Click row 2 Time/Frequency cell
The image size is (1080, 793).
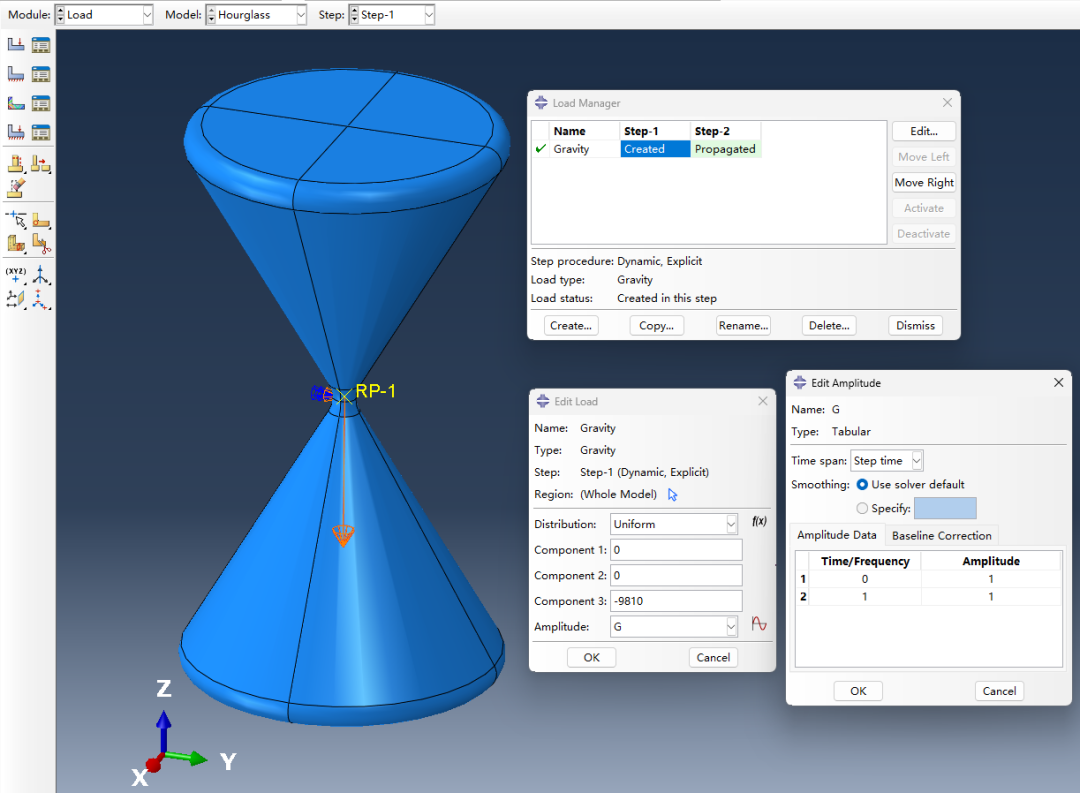pyautogui.click(x=865, y=597)
